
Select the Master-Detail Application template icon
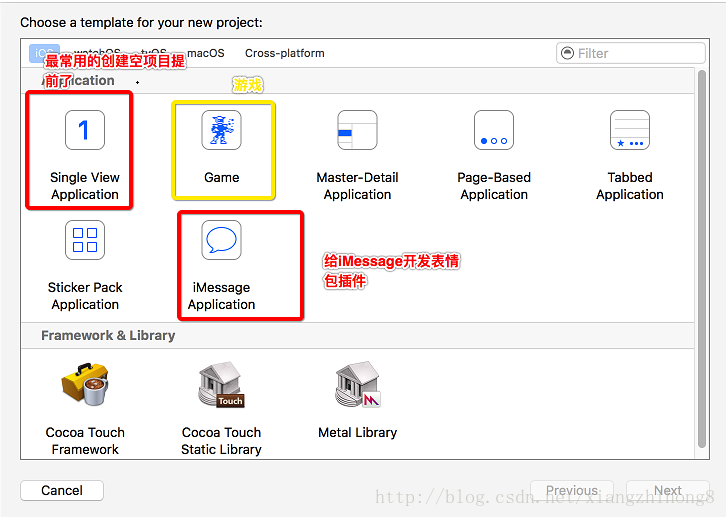(x=357, y=130)
